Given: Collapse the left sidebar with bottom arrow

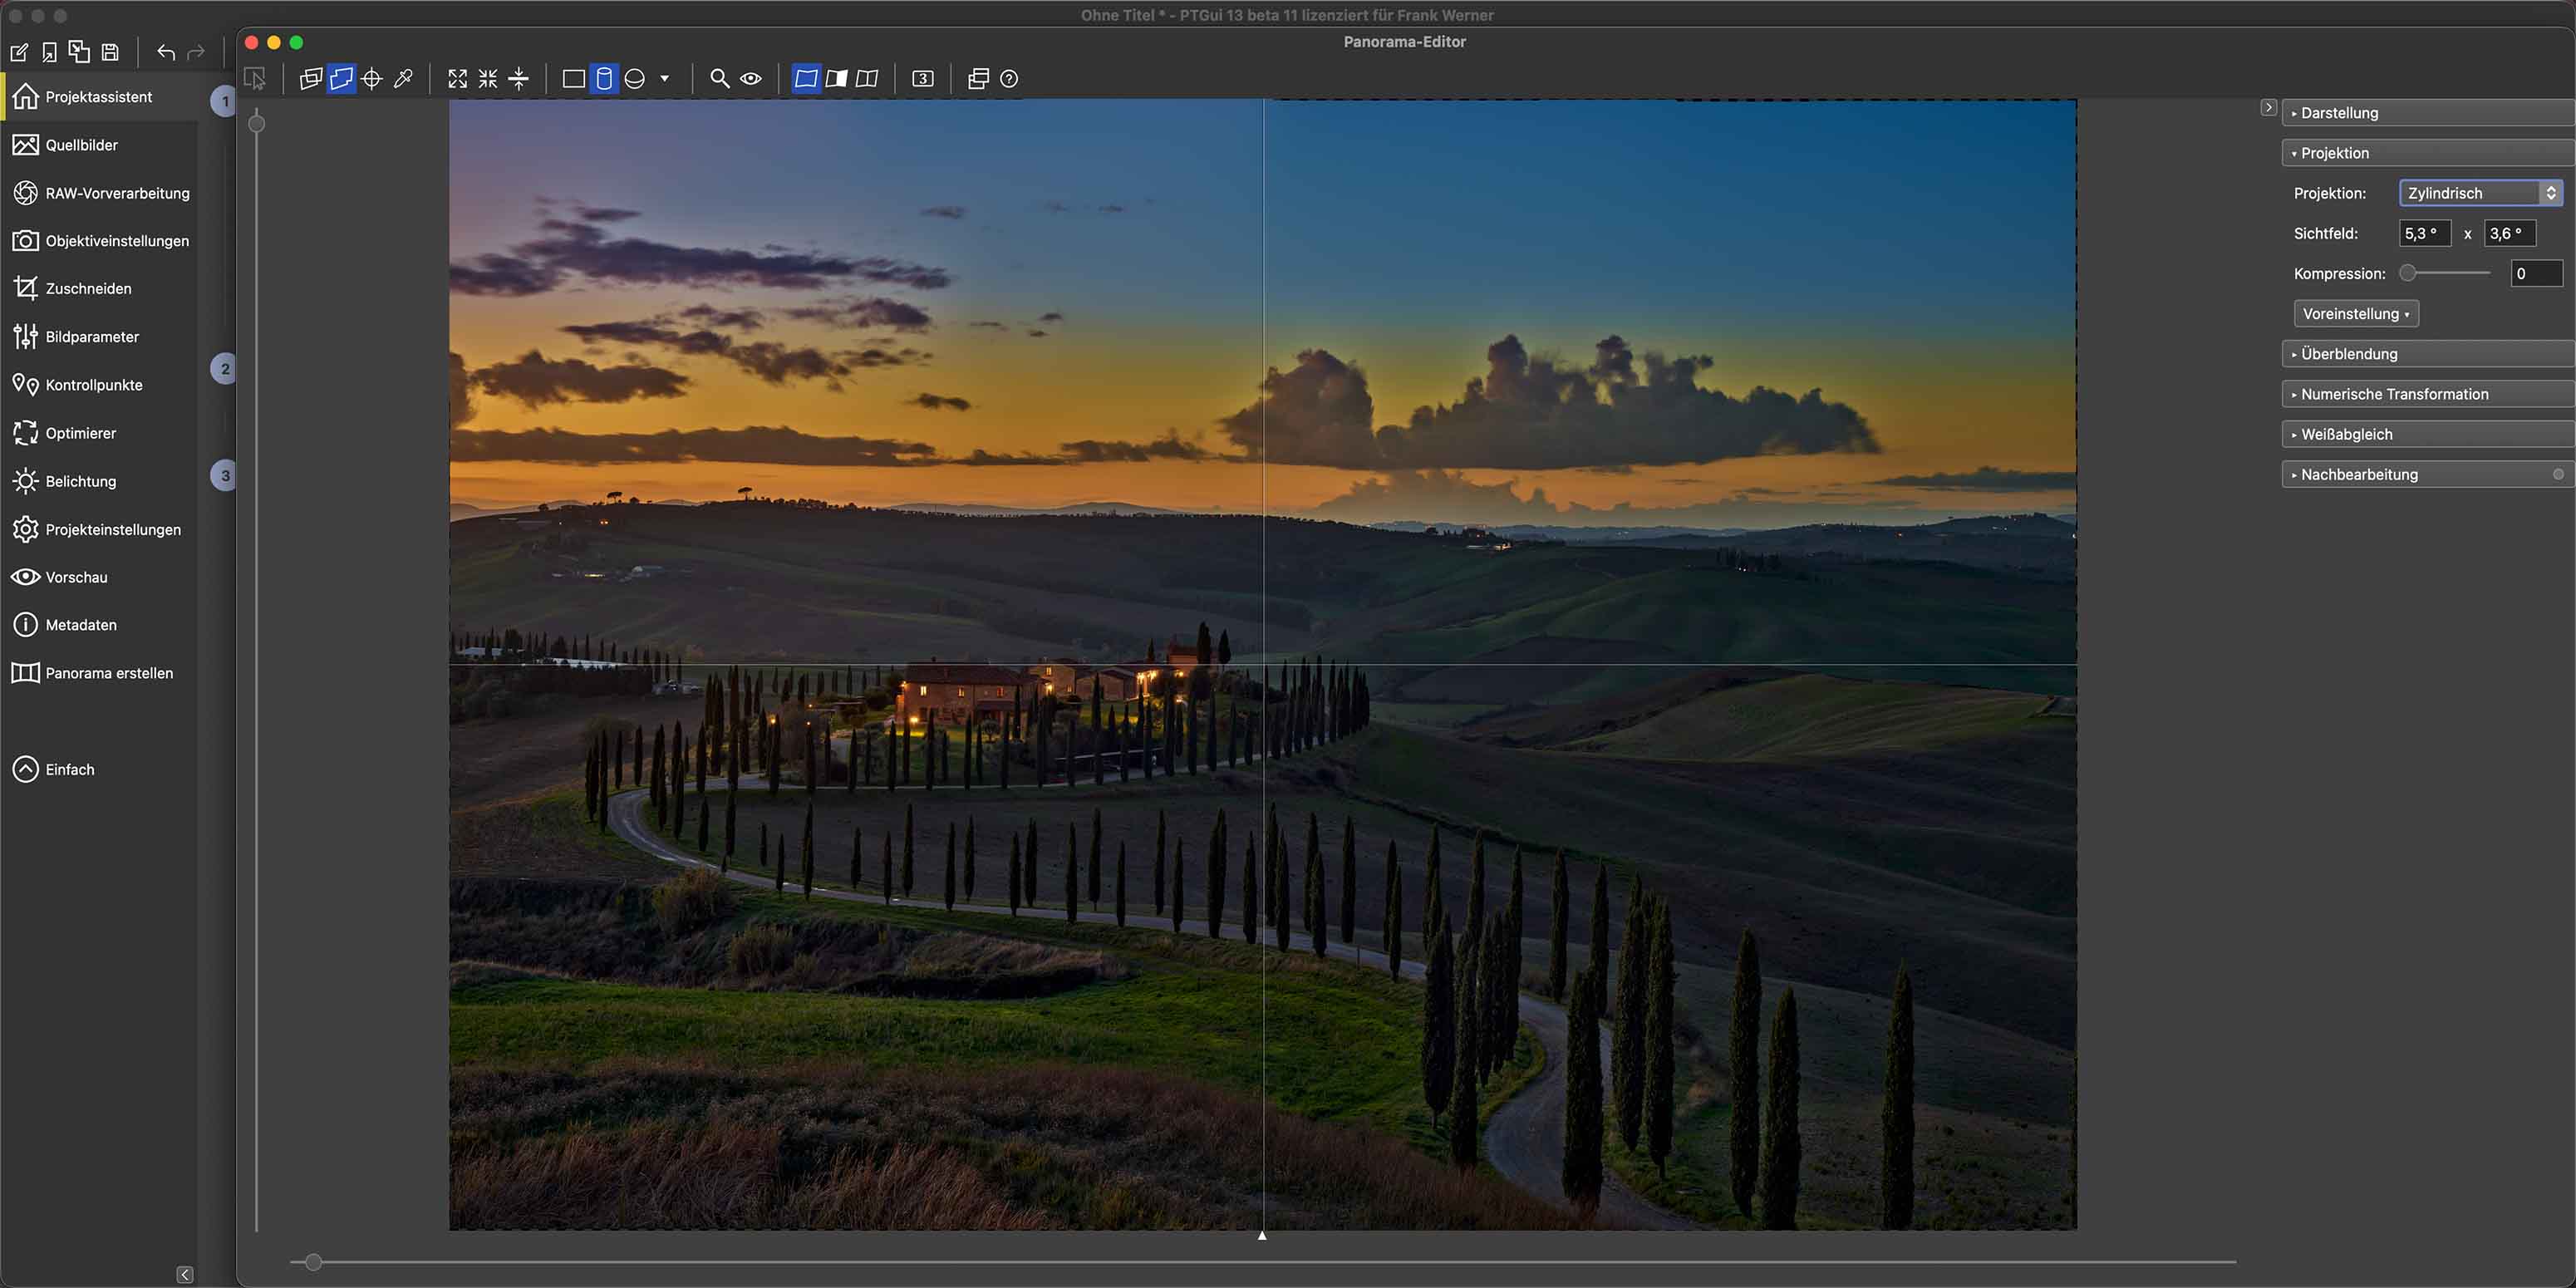Looking at the screenshot, I should click(x=185, y=1274).
